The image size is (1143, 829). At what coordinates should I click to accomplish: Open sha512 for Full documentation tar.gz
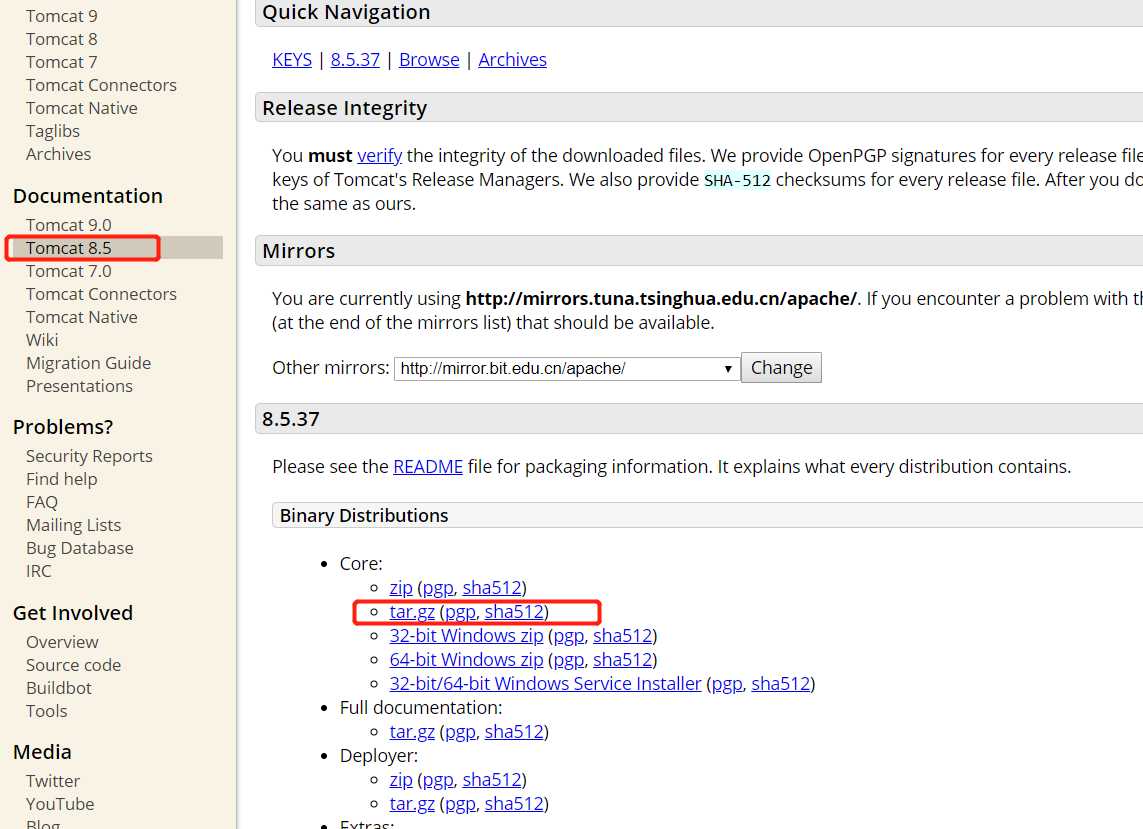tap(514, 732)
